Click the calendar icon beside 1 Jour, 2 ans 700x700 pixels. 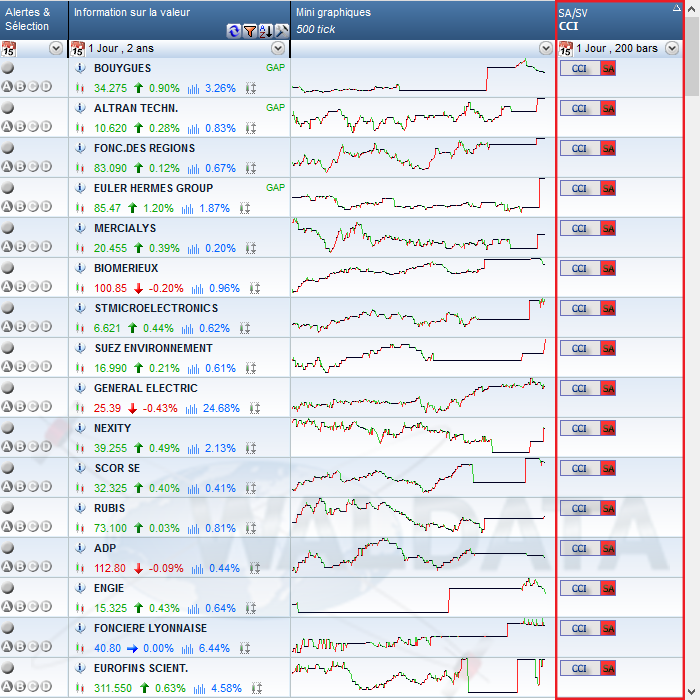[78, 49]
